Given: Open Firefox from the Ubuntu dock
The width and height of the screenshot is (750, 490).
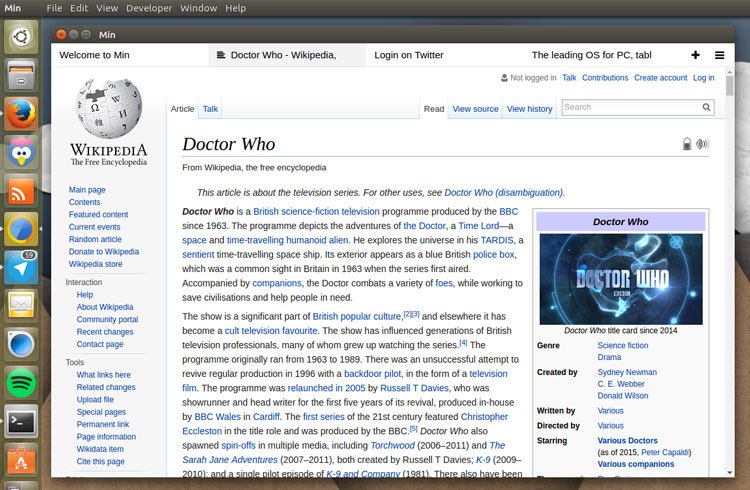Looking at the screenshot, I should pos(22,113).
